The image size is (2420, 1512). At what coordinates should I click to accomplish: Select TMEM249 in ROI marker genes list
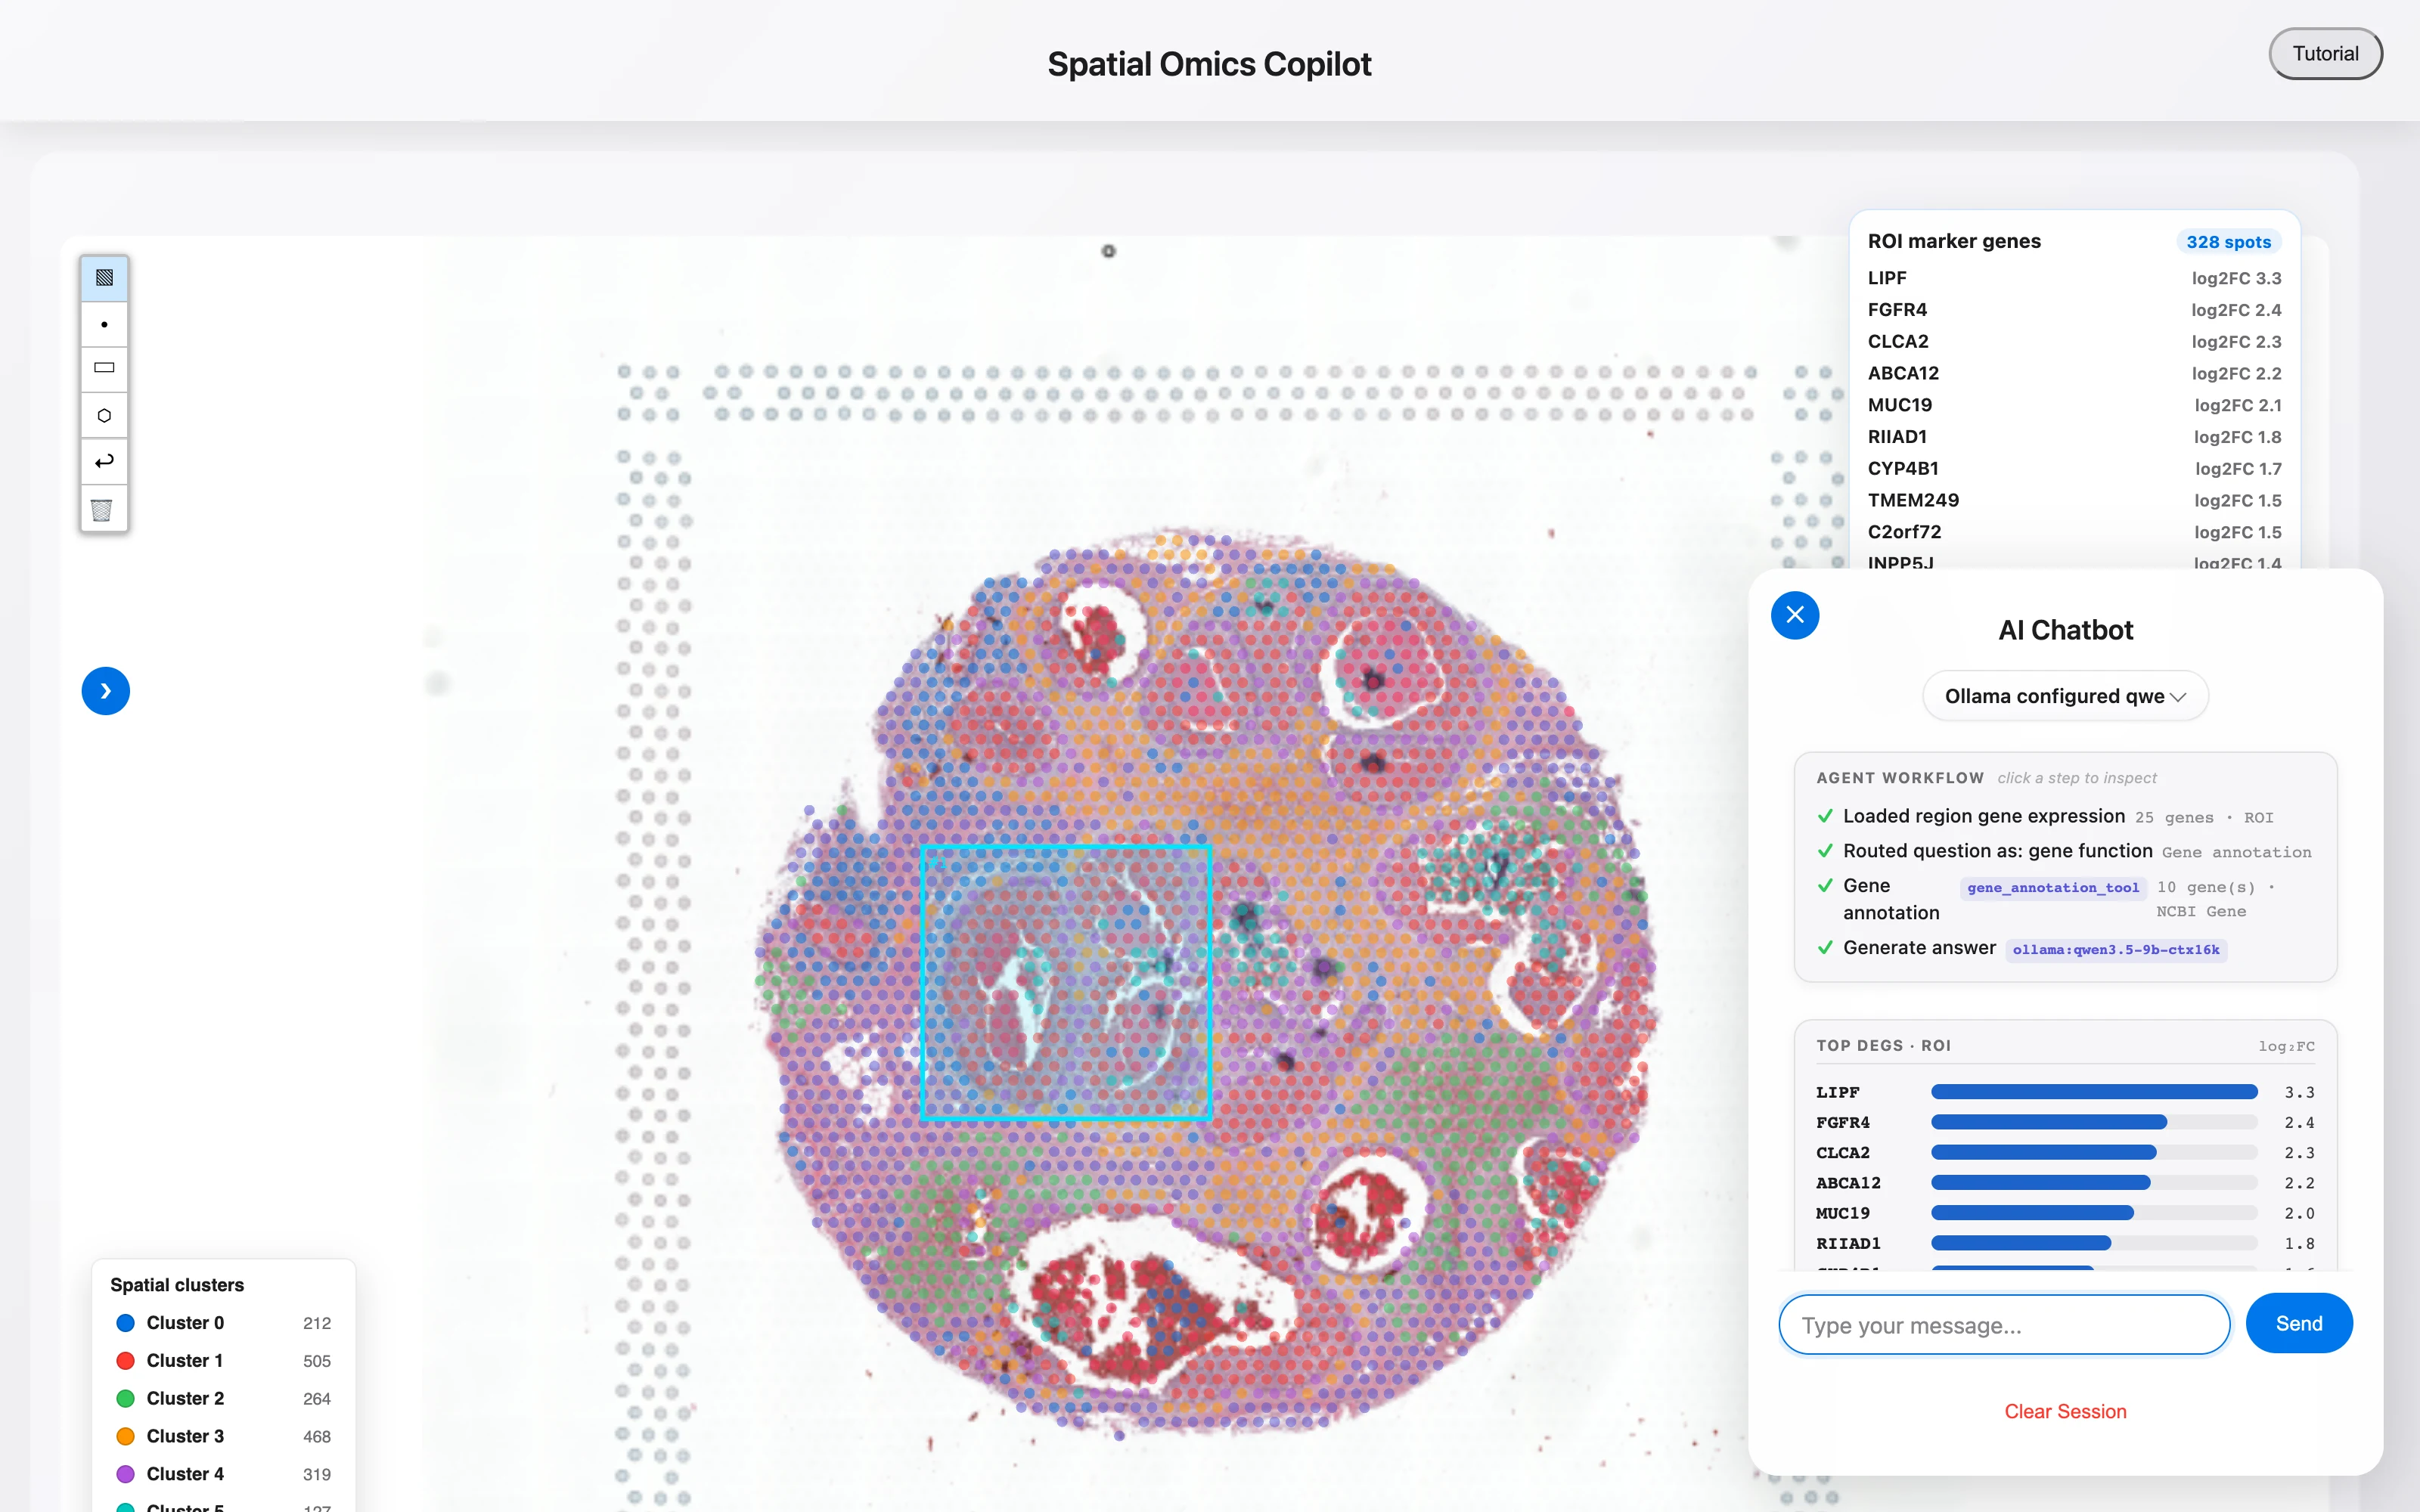click(2074, 500)
